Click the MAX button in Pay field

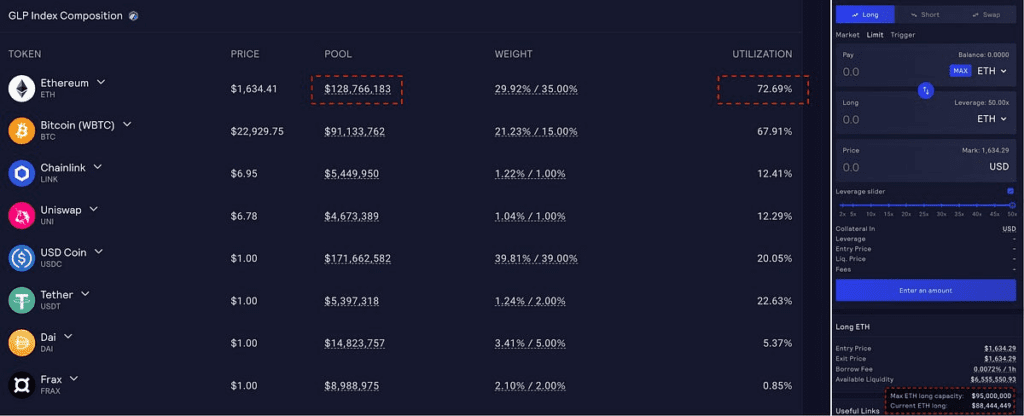point(960,71)
